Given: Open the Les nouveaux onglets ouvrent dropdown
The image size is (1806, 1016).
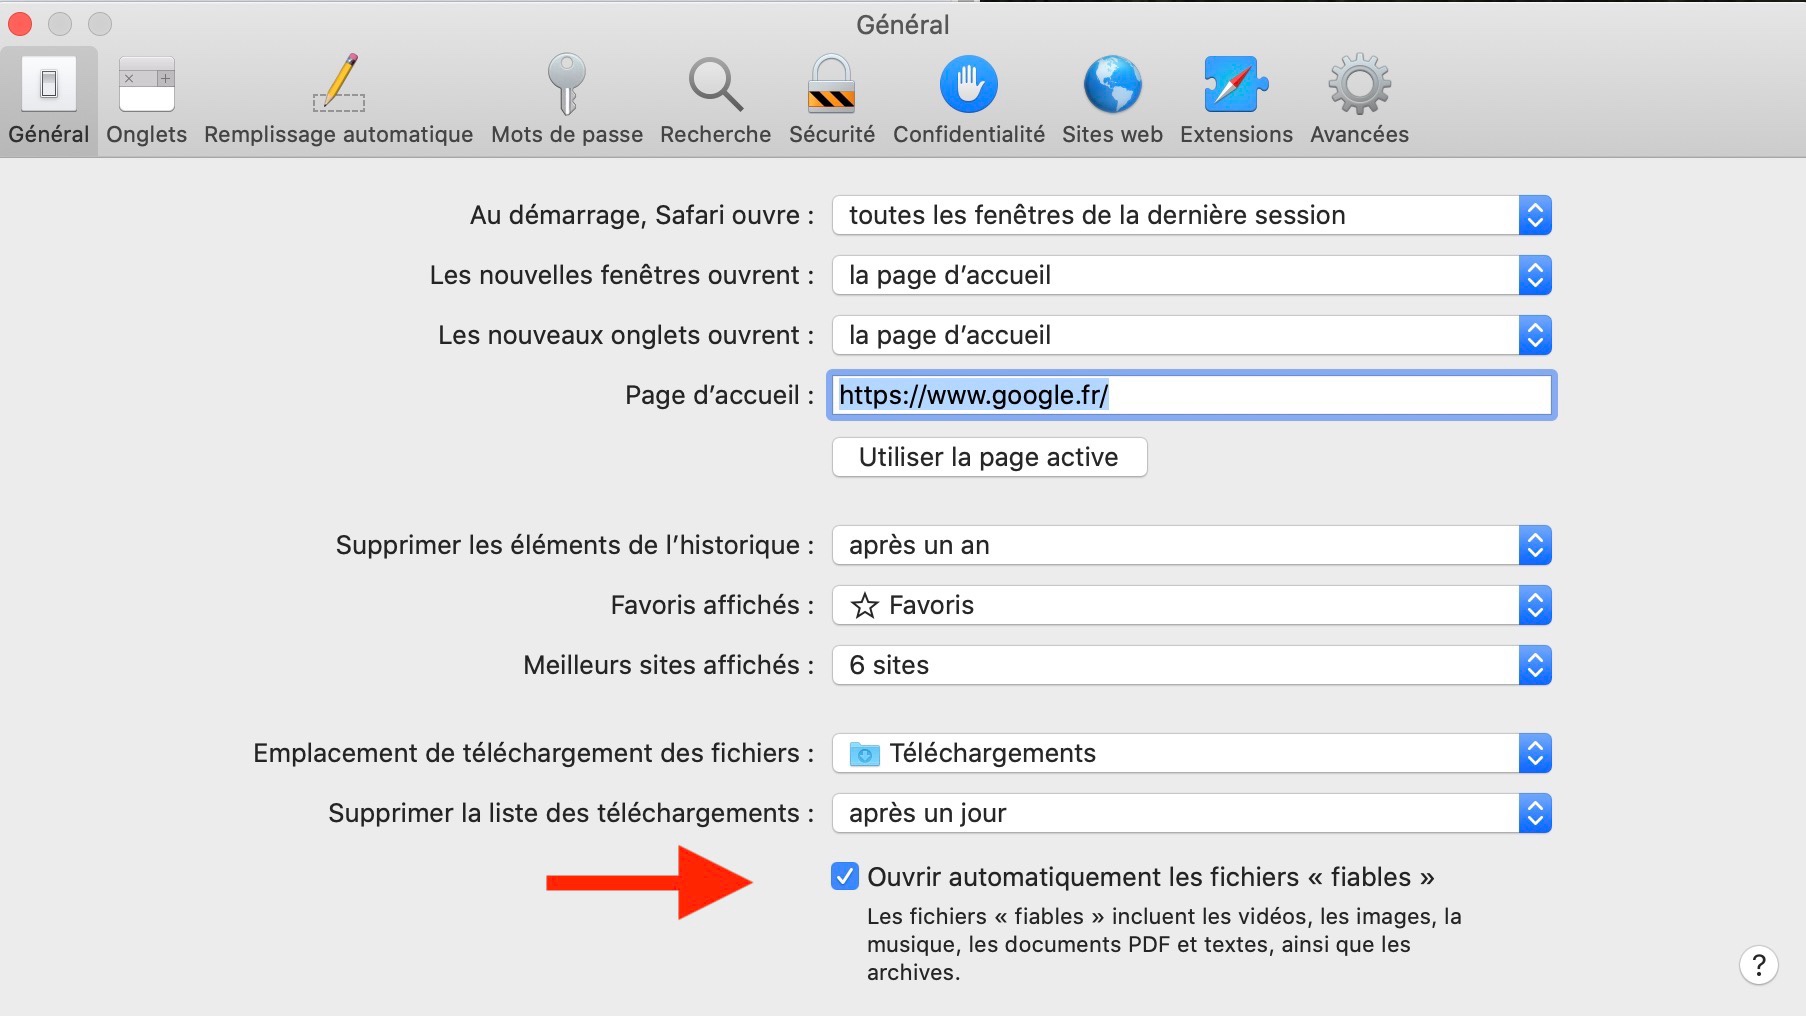Looking at the screenshot, I should 1192,335.
